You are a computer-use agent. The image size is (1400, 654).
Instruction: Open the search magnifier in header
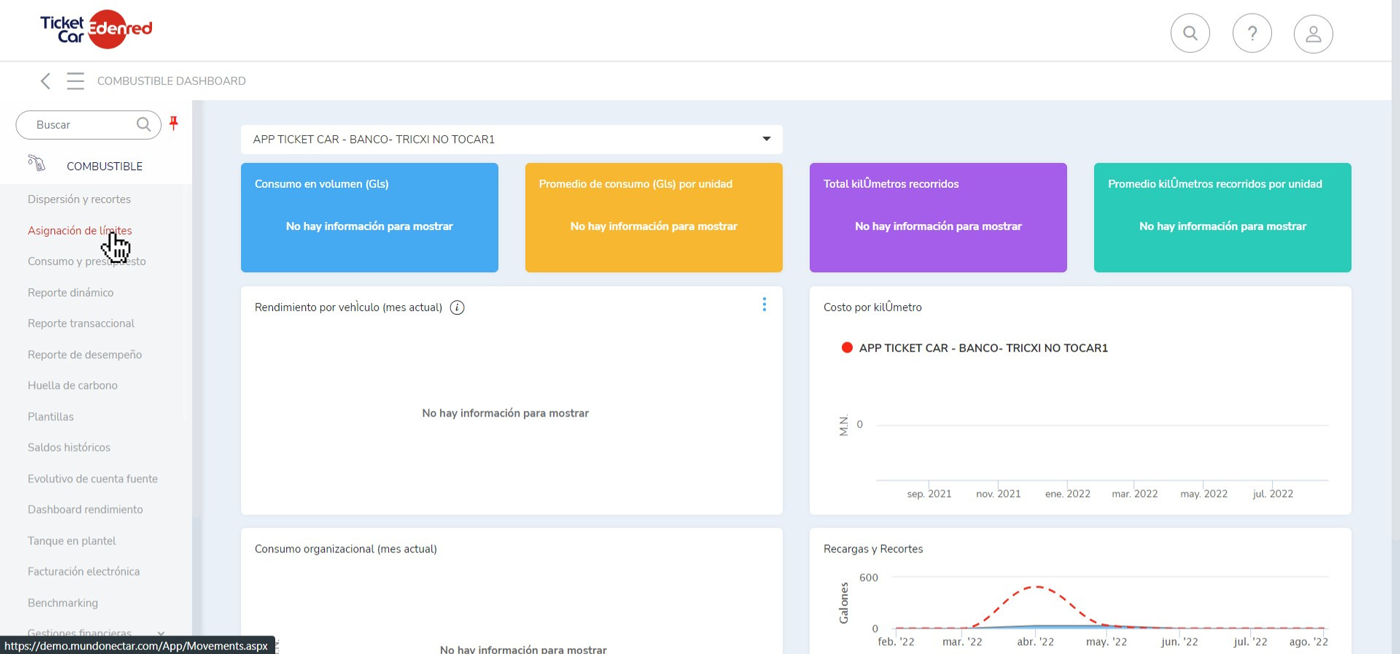(x=1190, y=33)
